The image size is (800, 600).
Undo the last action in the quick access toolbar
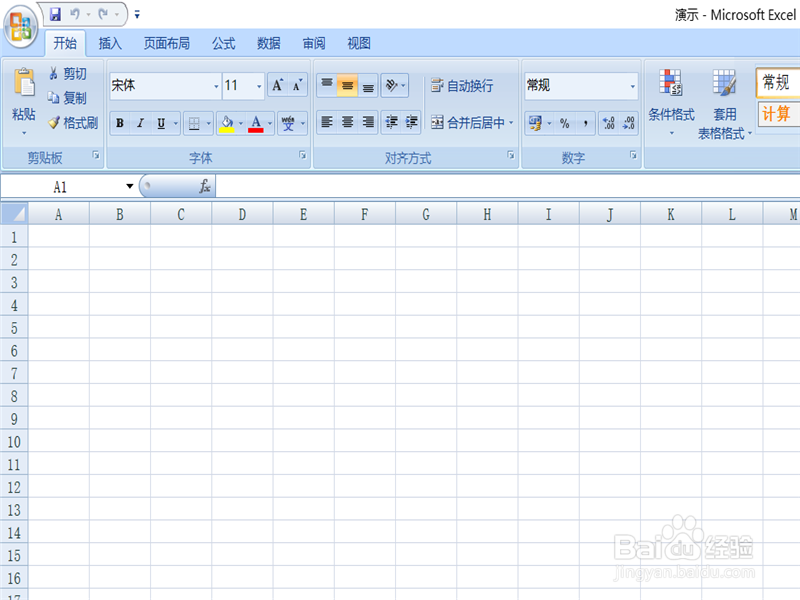tap(75, 14)
